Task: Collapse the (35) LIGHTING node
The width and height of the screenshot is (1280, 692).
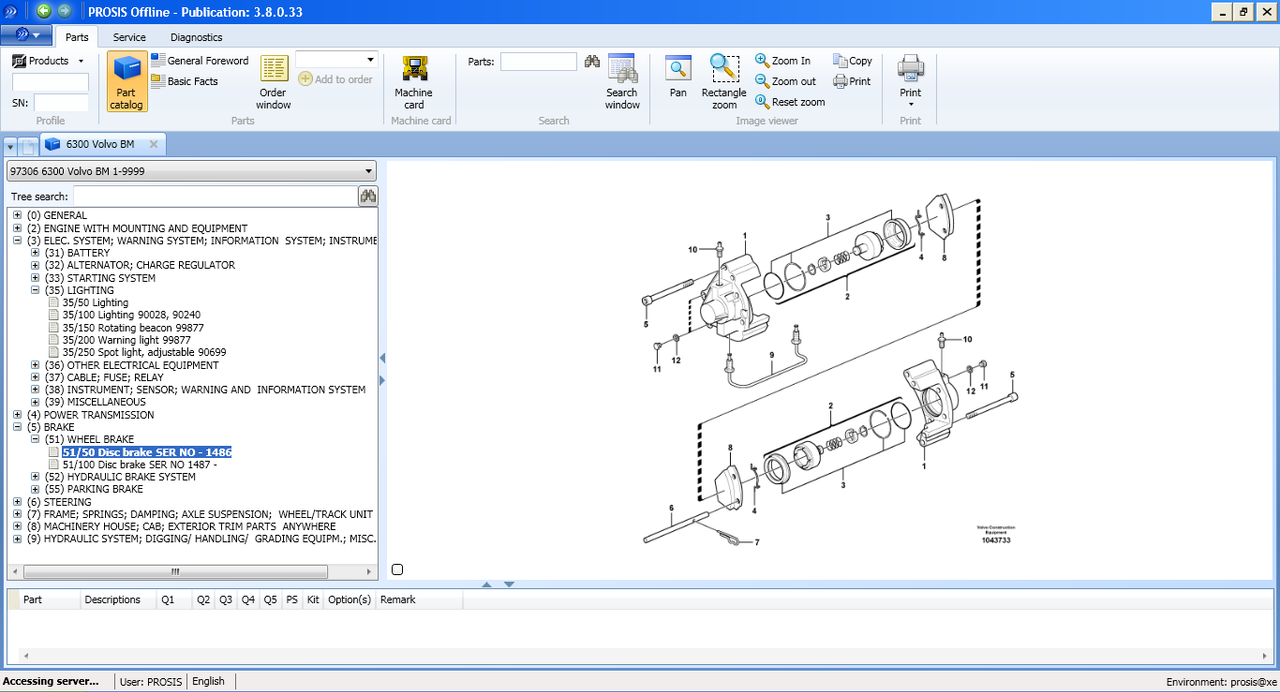Action: [x=35, y=290]
